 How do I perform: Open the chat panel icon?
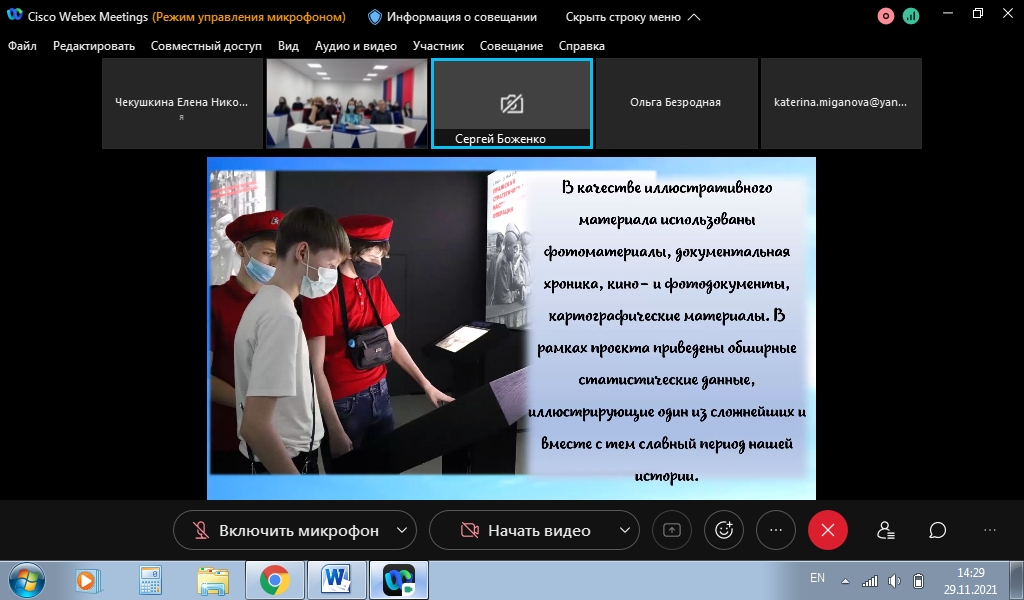[937, 530]
